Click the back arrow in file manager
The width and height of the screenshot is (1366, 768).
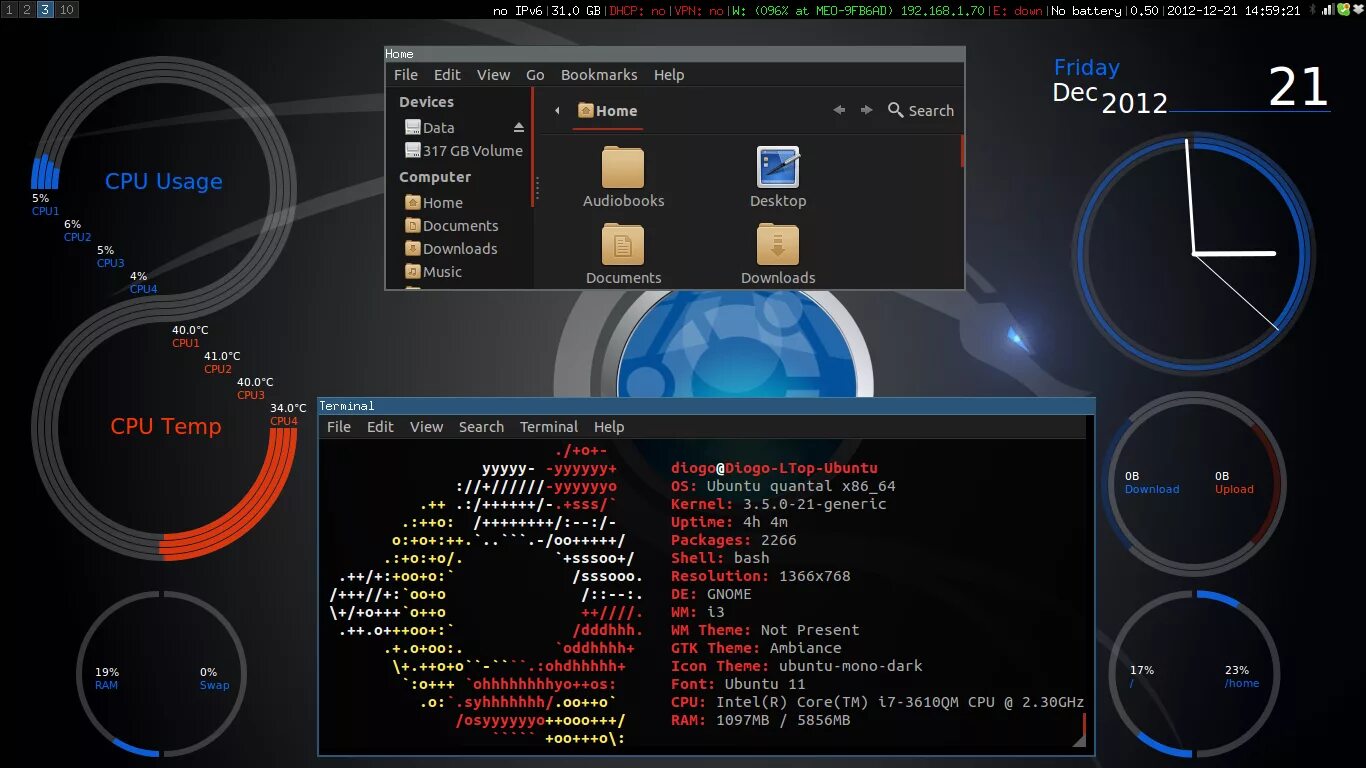click(839, 110)
